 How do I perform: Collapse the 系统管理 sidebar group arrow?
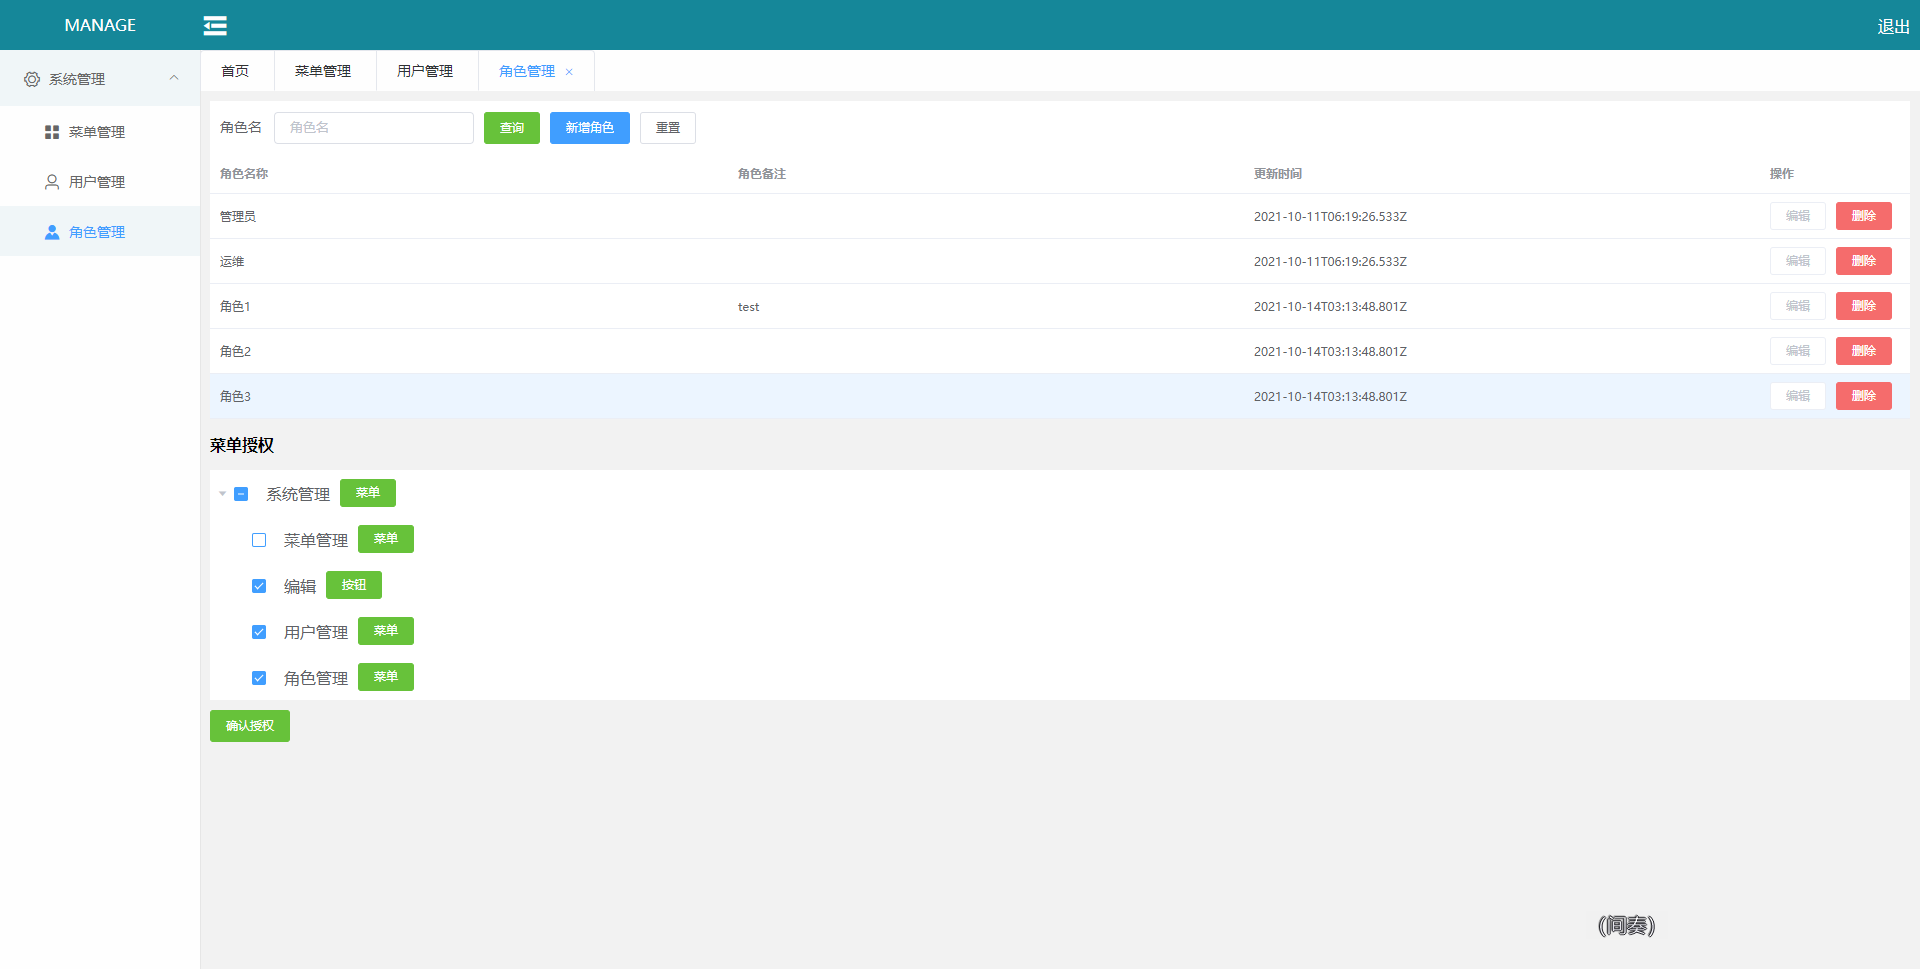(174, 78)
